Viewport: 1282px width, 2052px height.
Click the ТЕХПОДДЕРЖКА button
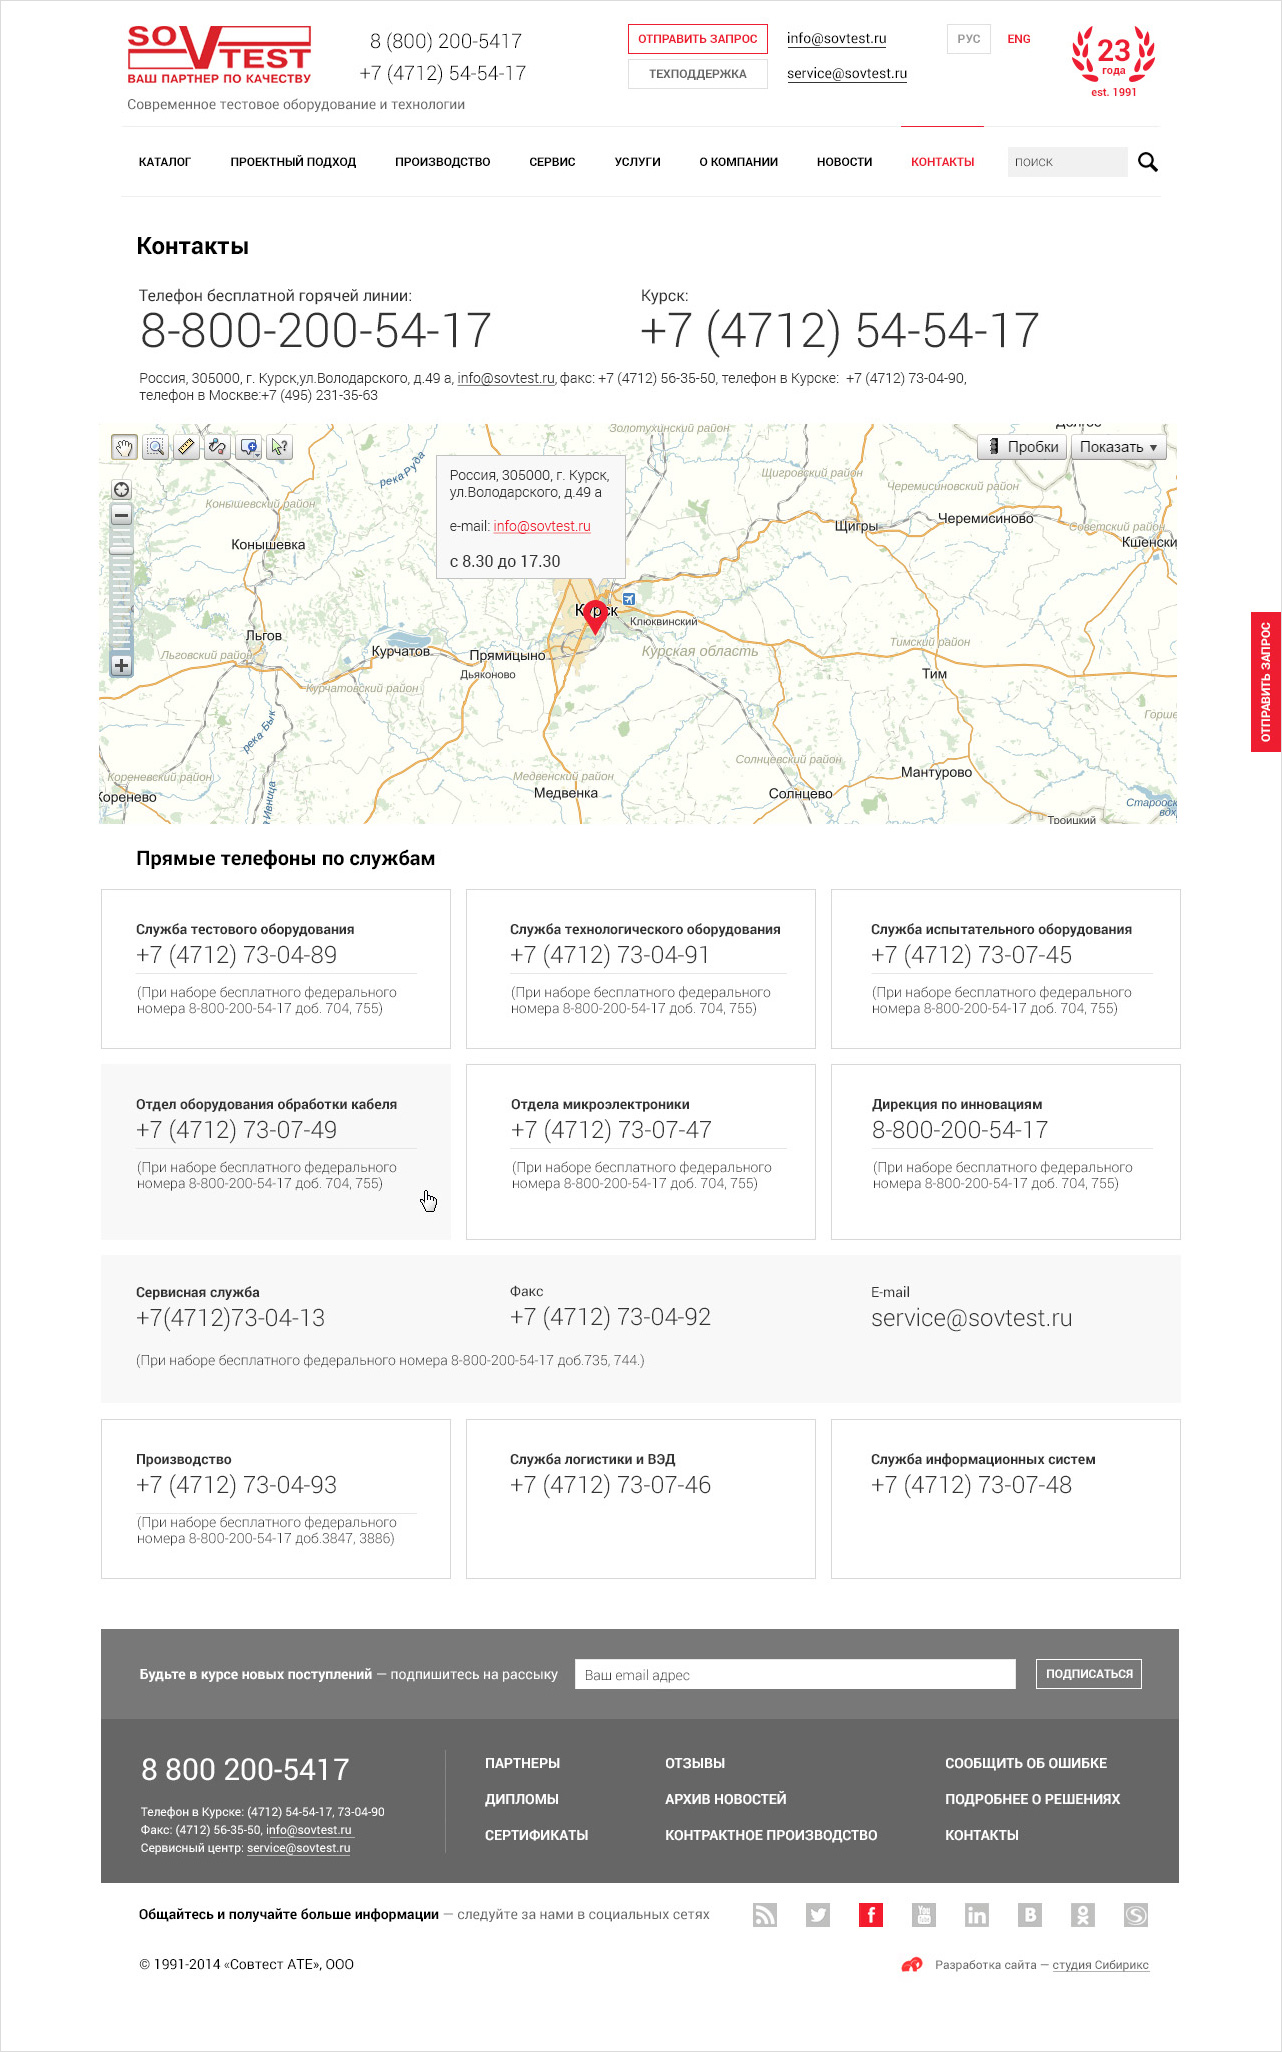[x=698, y=74]
